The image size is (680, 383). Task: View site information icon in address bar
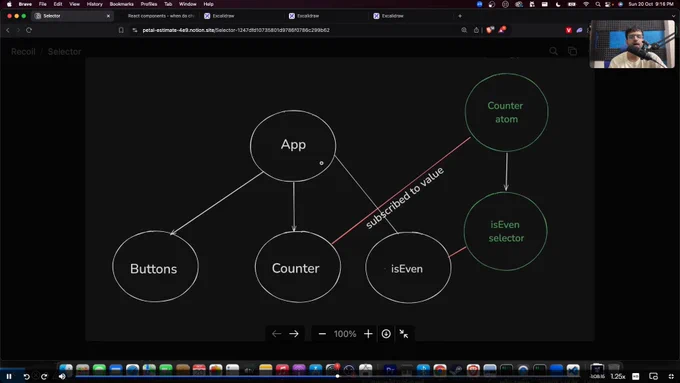135,30
